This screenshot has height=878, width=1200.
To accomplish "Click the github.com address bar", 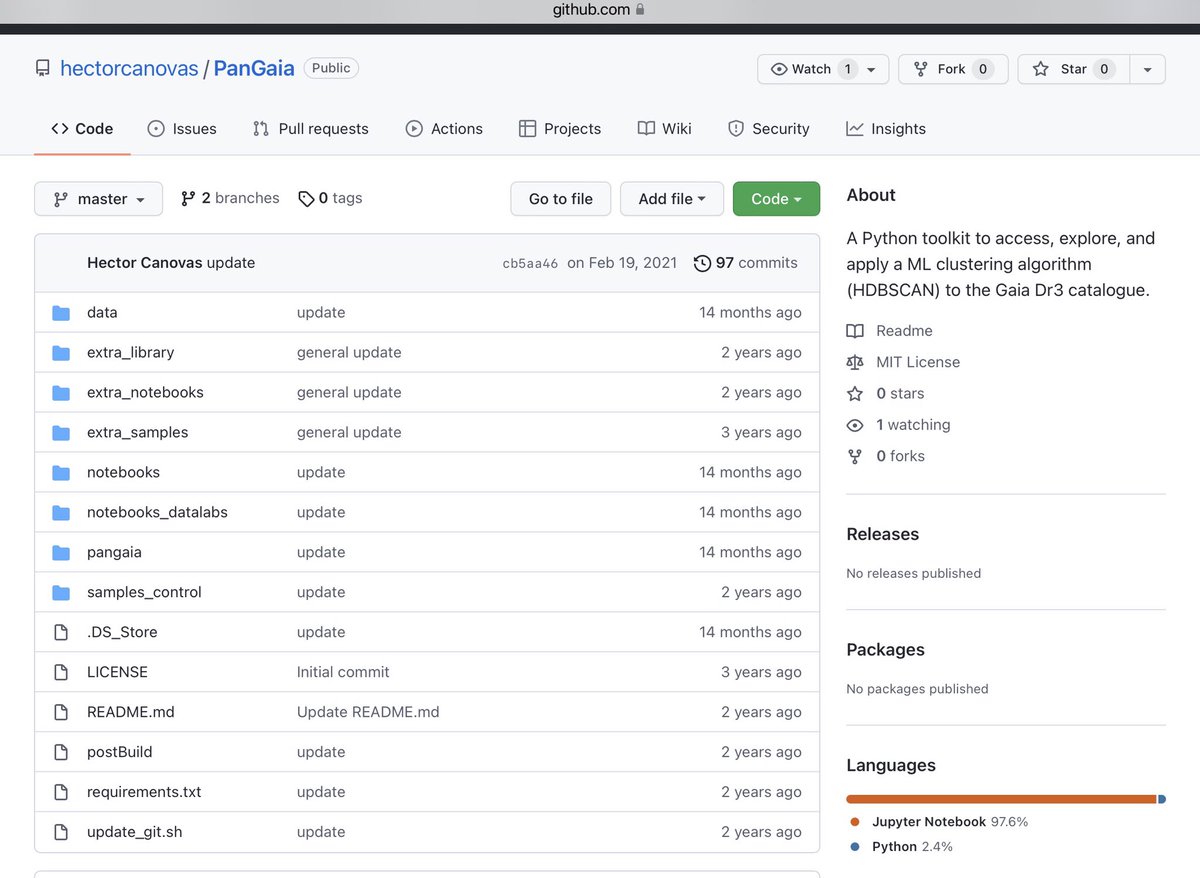I will click(x=600, y=10).
